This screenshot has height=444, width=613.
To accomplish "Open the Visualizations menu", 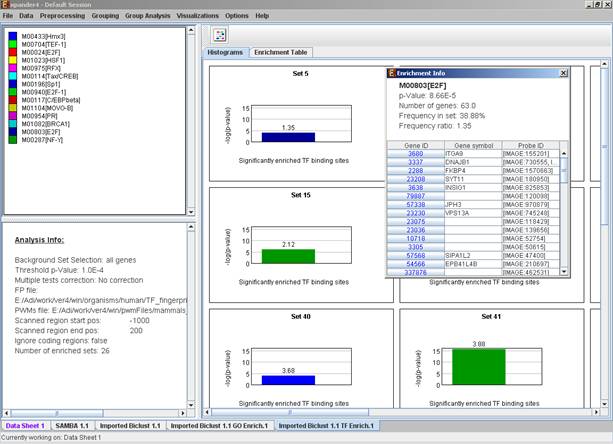I will (x=197, y=16).
